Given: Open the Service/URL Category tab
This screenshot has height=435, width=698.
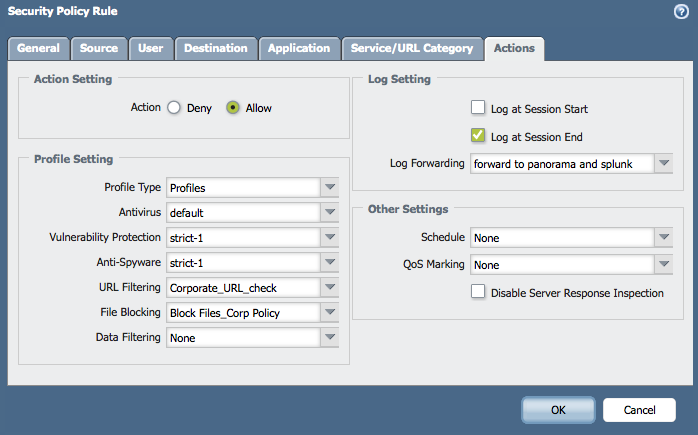Looking at the screenshot, I should pos(411,48).
